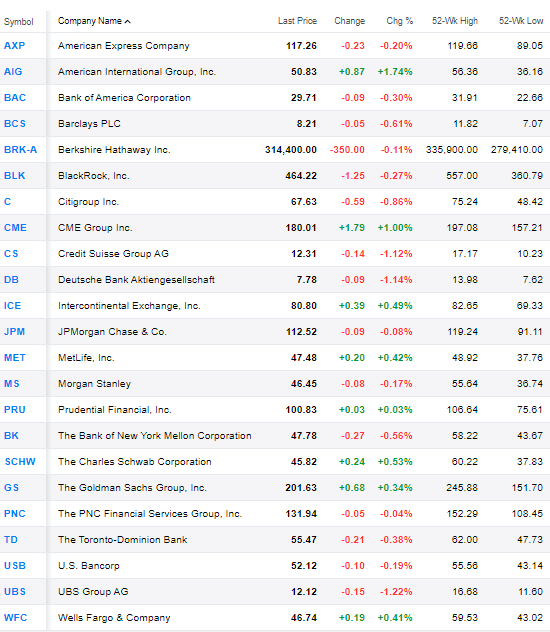This screenshot has height=632, width=550.
Task: Open the C ticker link for Citigroup
Action: coord(8,202)
